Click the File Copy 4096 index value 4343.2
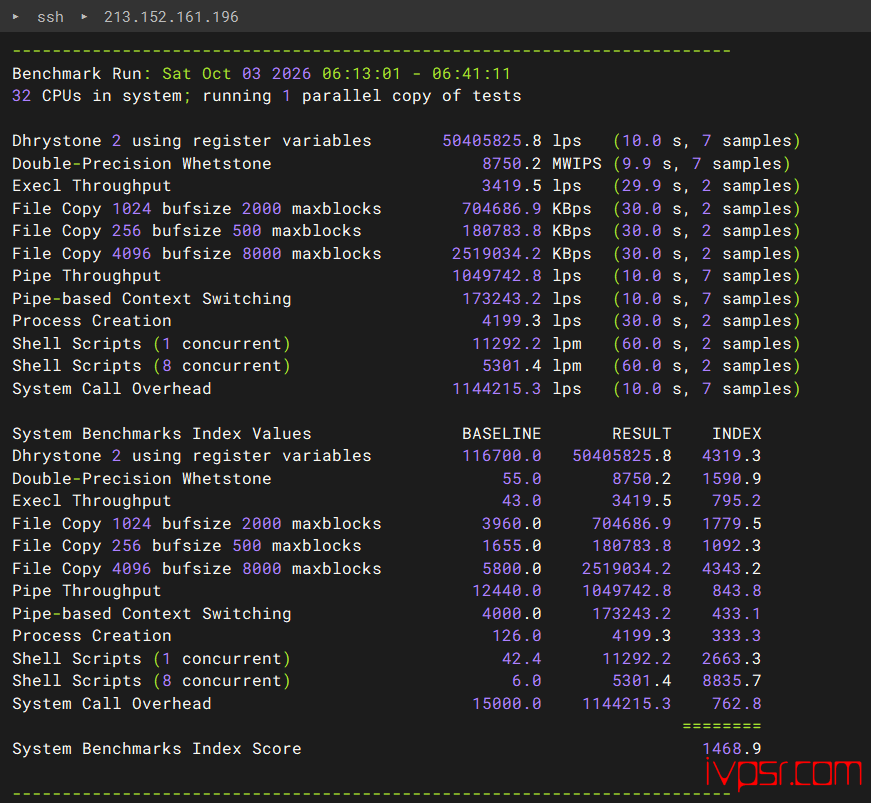The width and height of the screenshot is (871, 803). coord(732,569)
